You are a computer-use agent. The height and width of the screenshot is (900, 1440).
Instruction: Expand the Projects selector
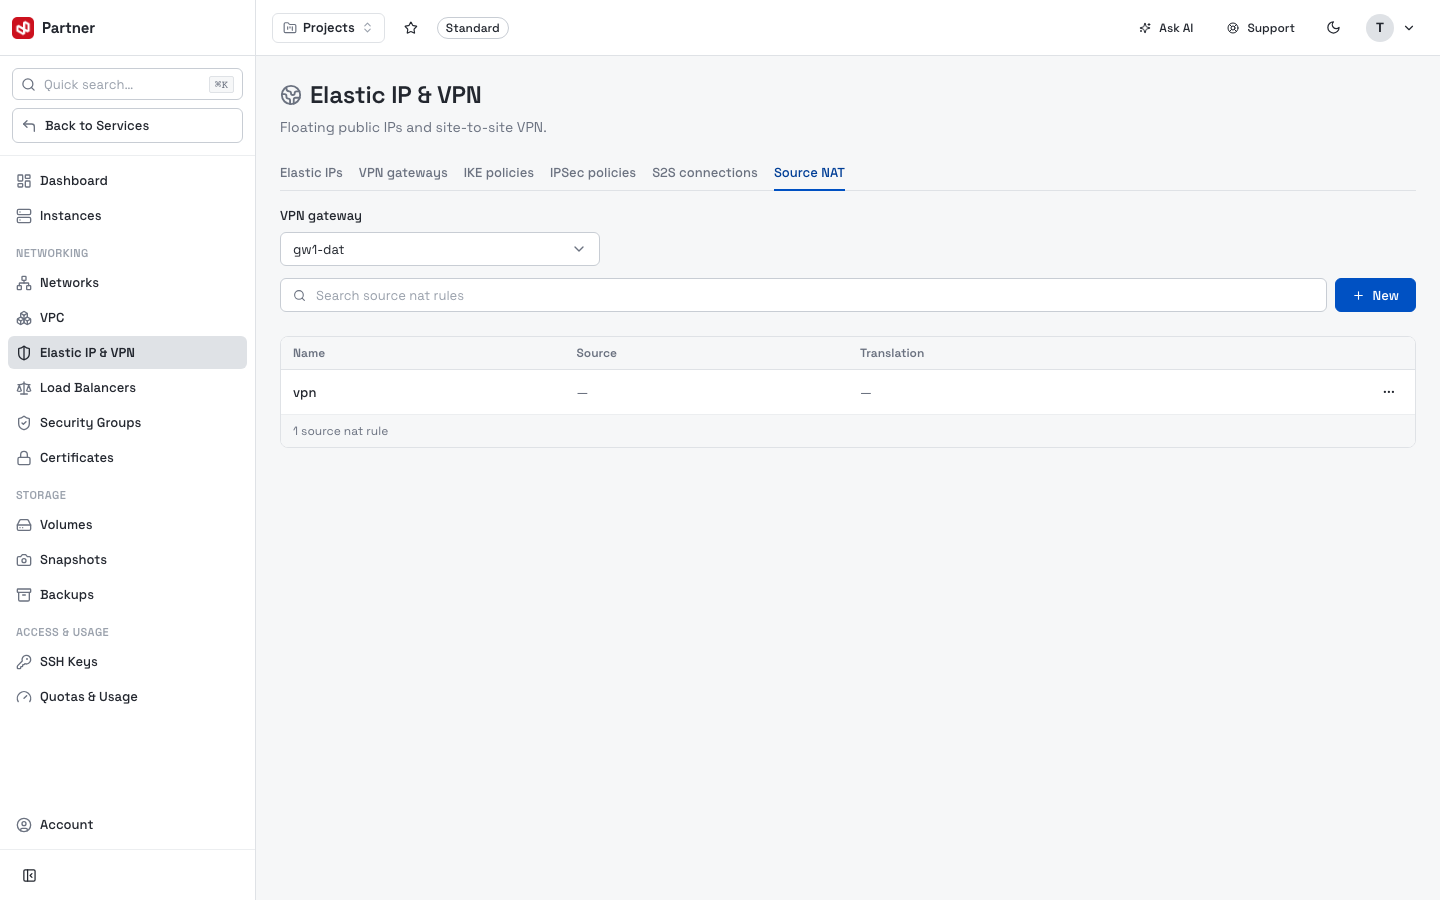point(328,28)
